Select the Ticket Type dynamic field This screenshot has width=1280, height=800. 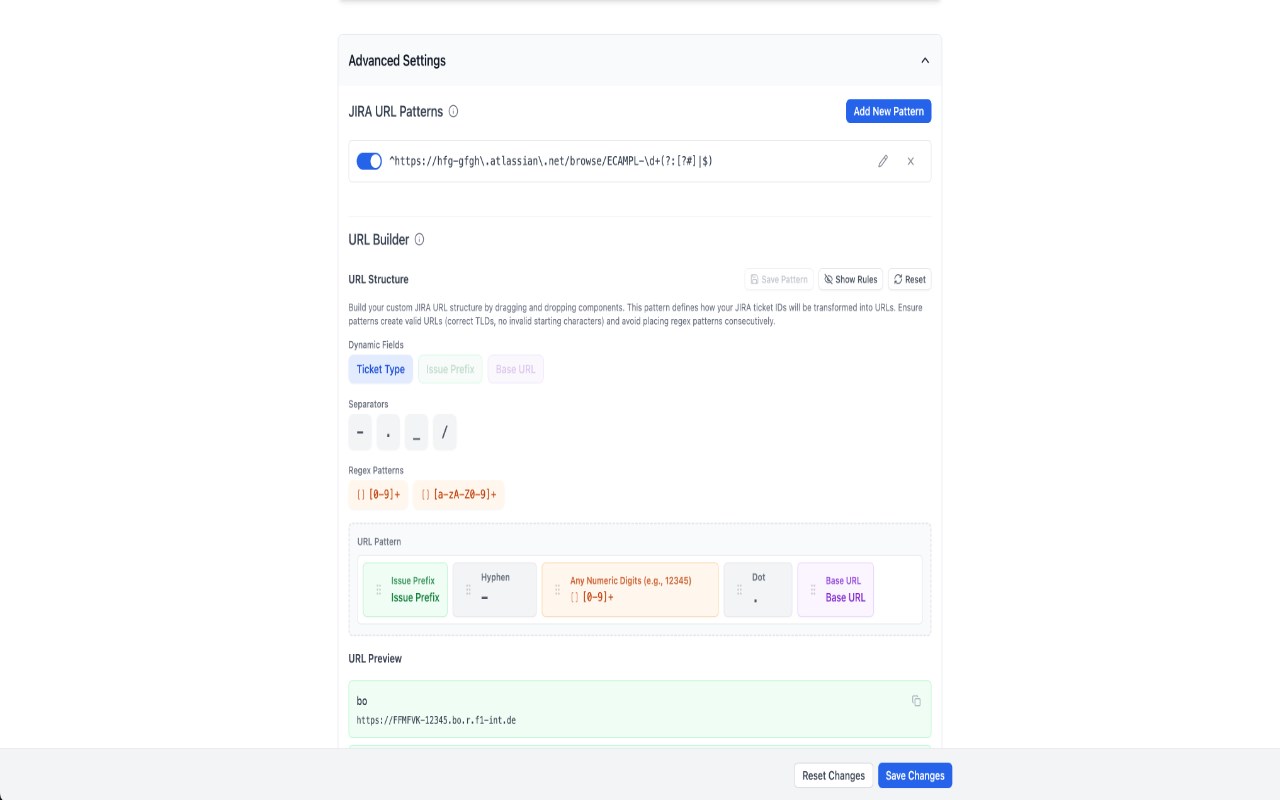pyautogui.click(x=380, y=369)
